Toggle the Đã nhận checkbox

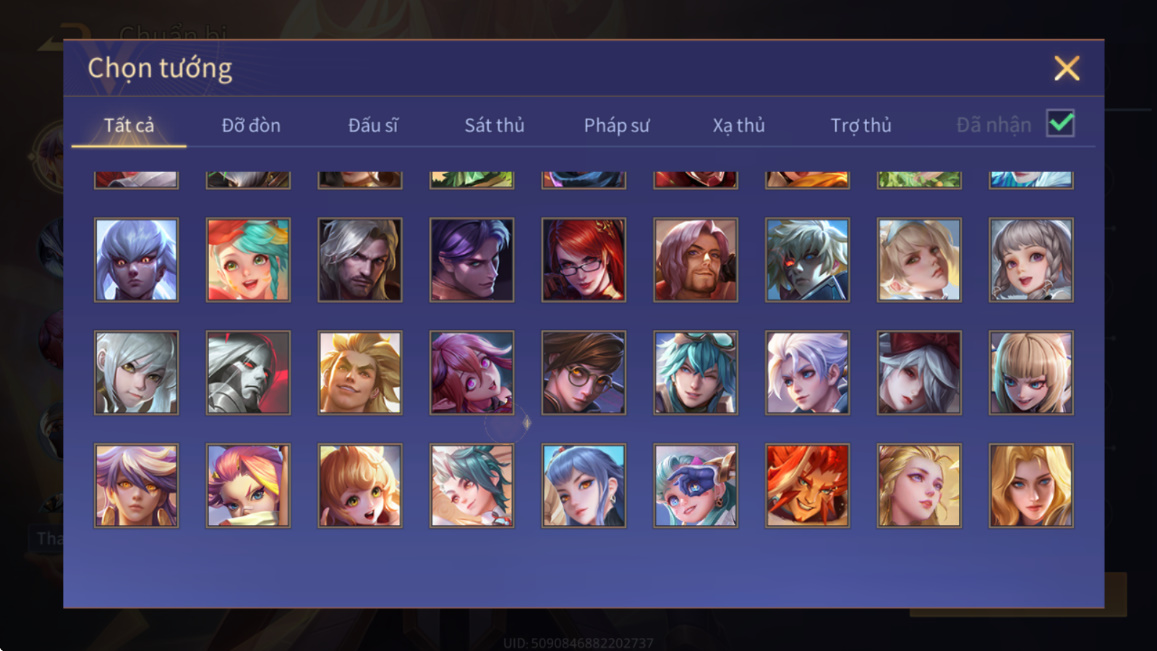click(1060, 123)
